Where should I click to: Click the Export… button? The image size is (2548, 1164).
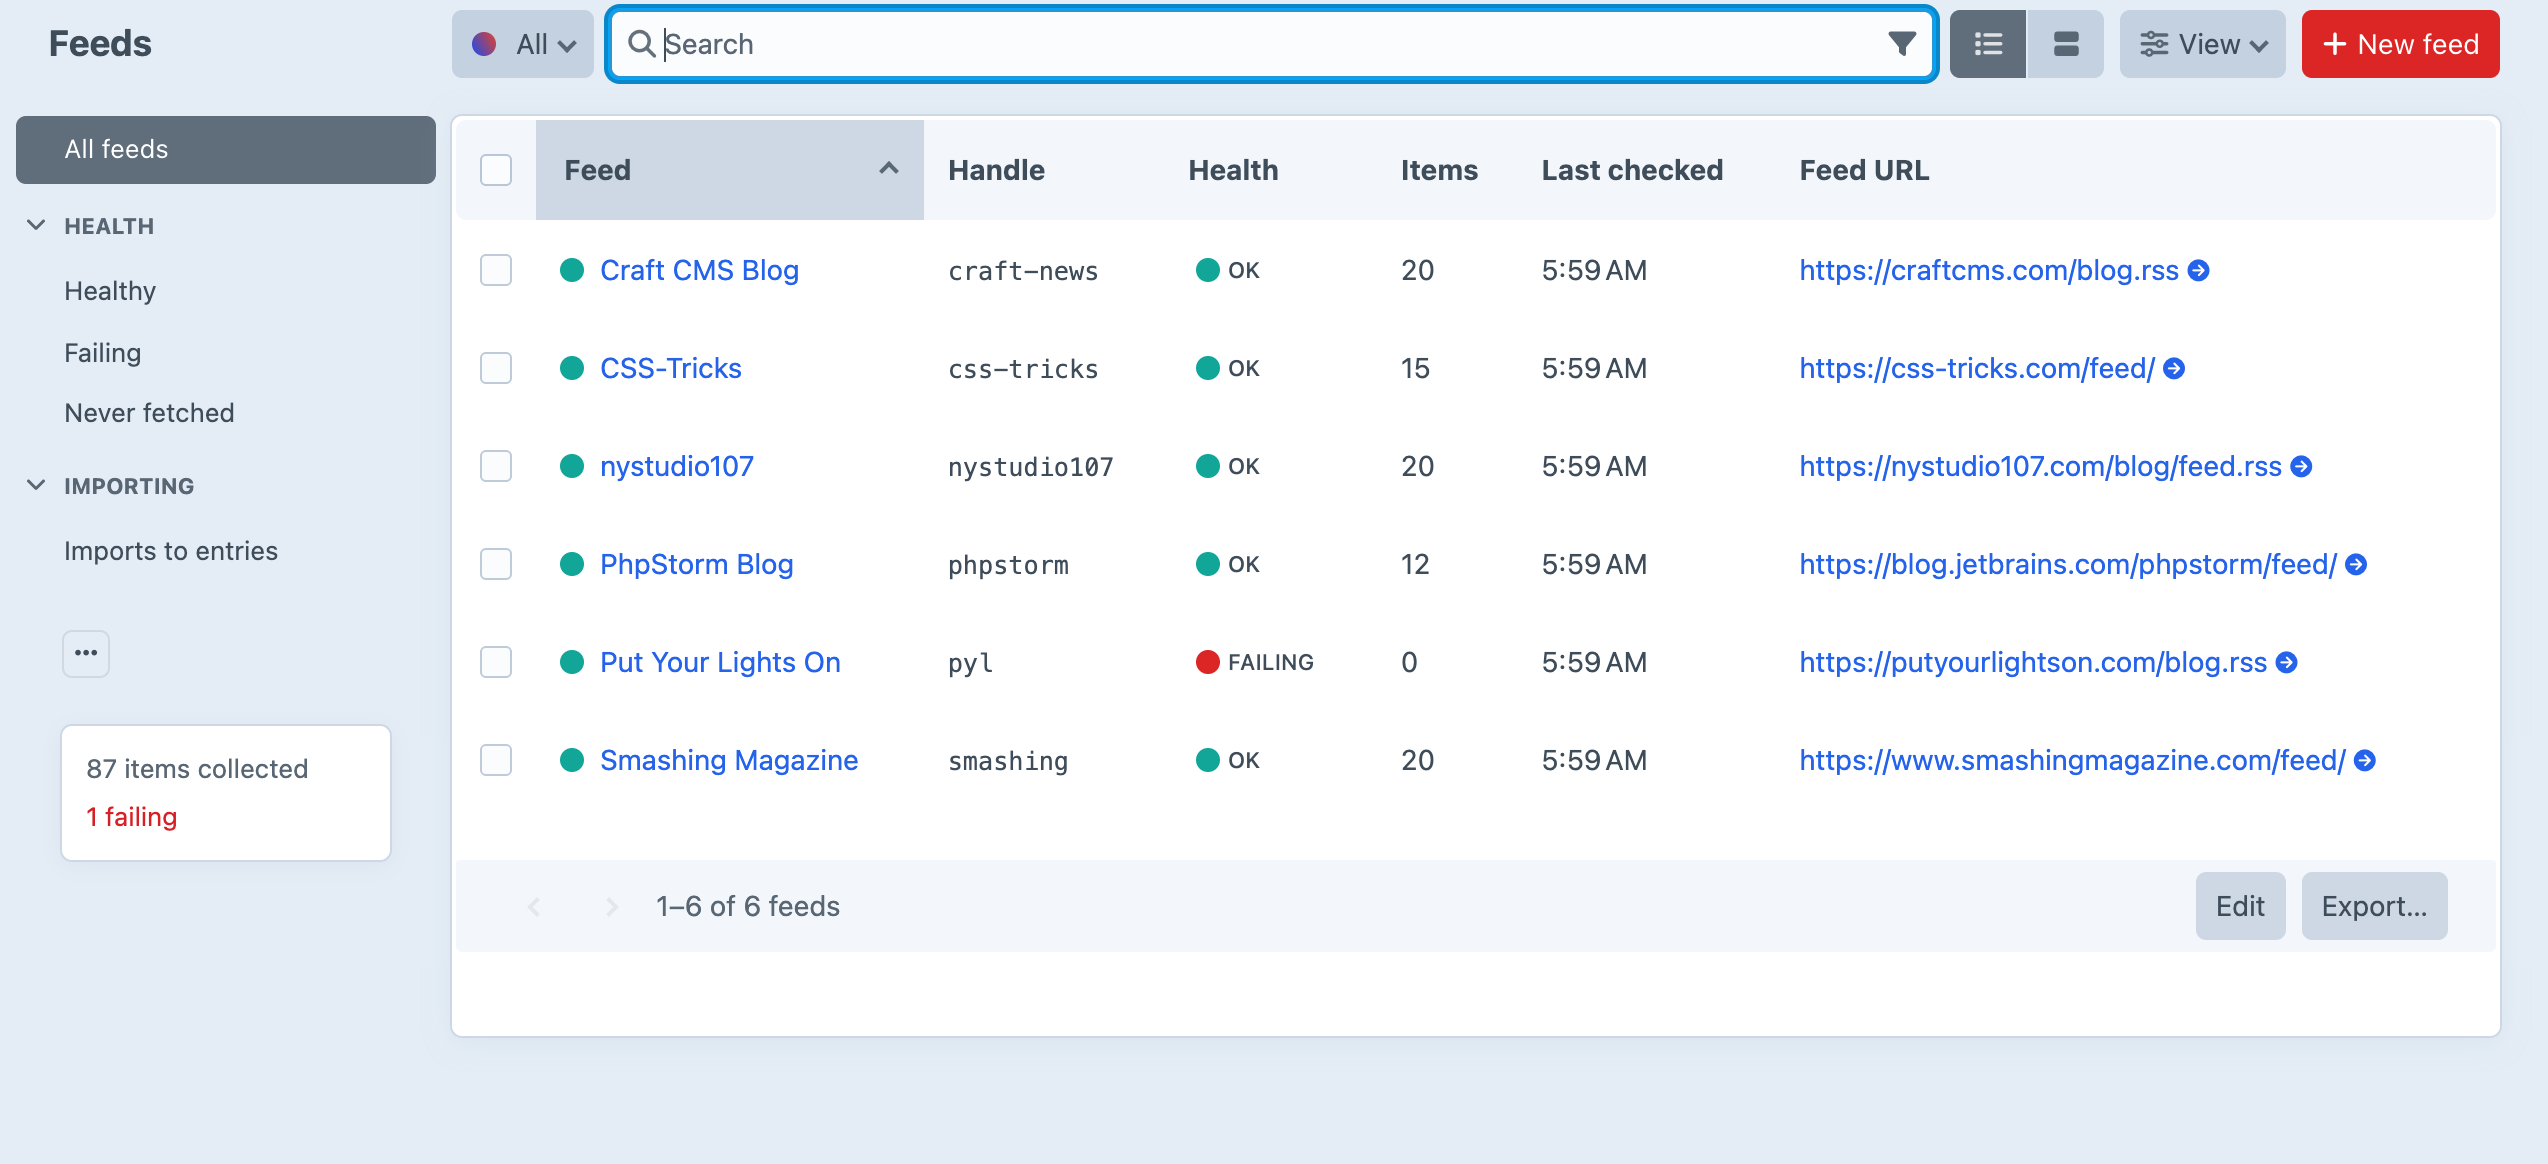pos(2374,906)
